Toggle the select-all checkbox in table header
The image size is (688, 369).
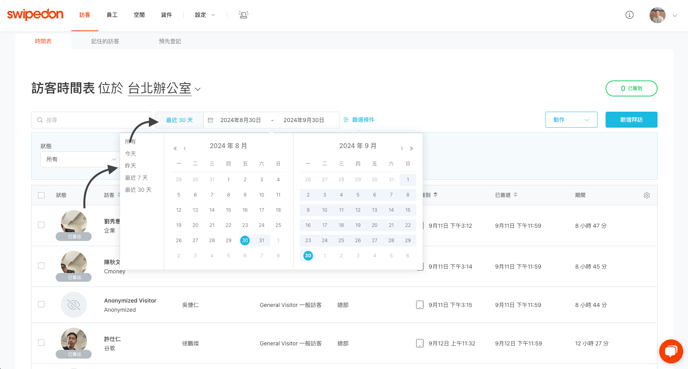pos(41,195)
